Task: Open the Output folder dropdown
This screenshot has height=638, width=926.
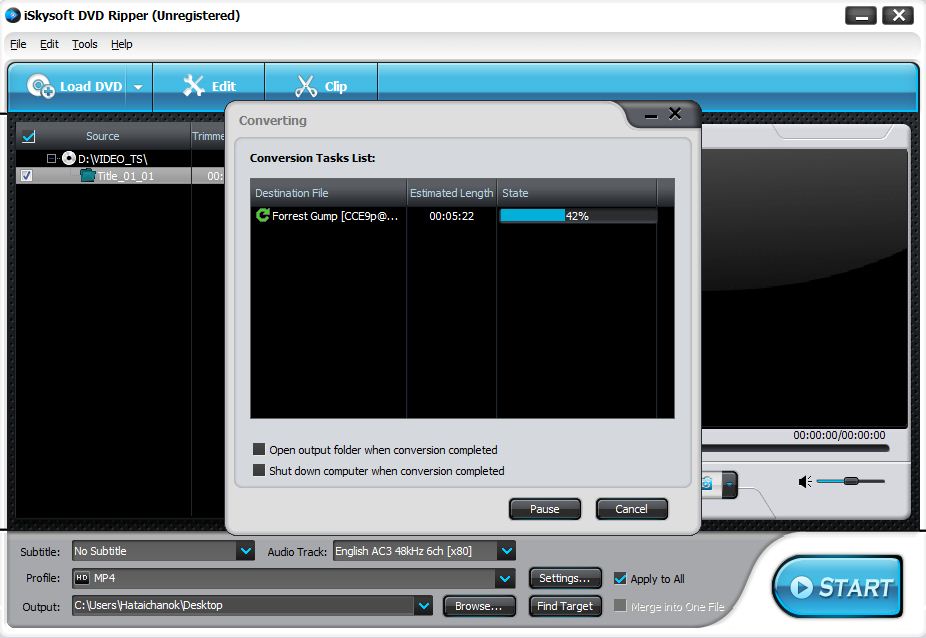Action: click(x=423, y=606)
